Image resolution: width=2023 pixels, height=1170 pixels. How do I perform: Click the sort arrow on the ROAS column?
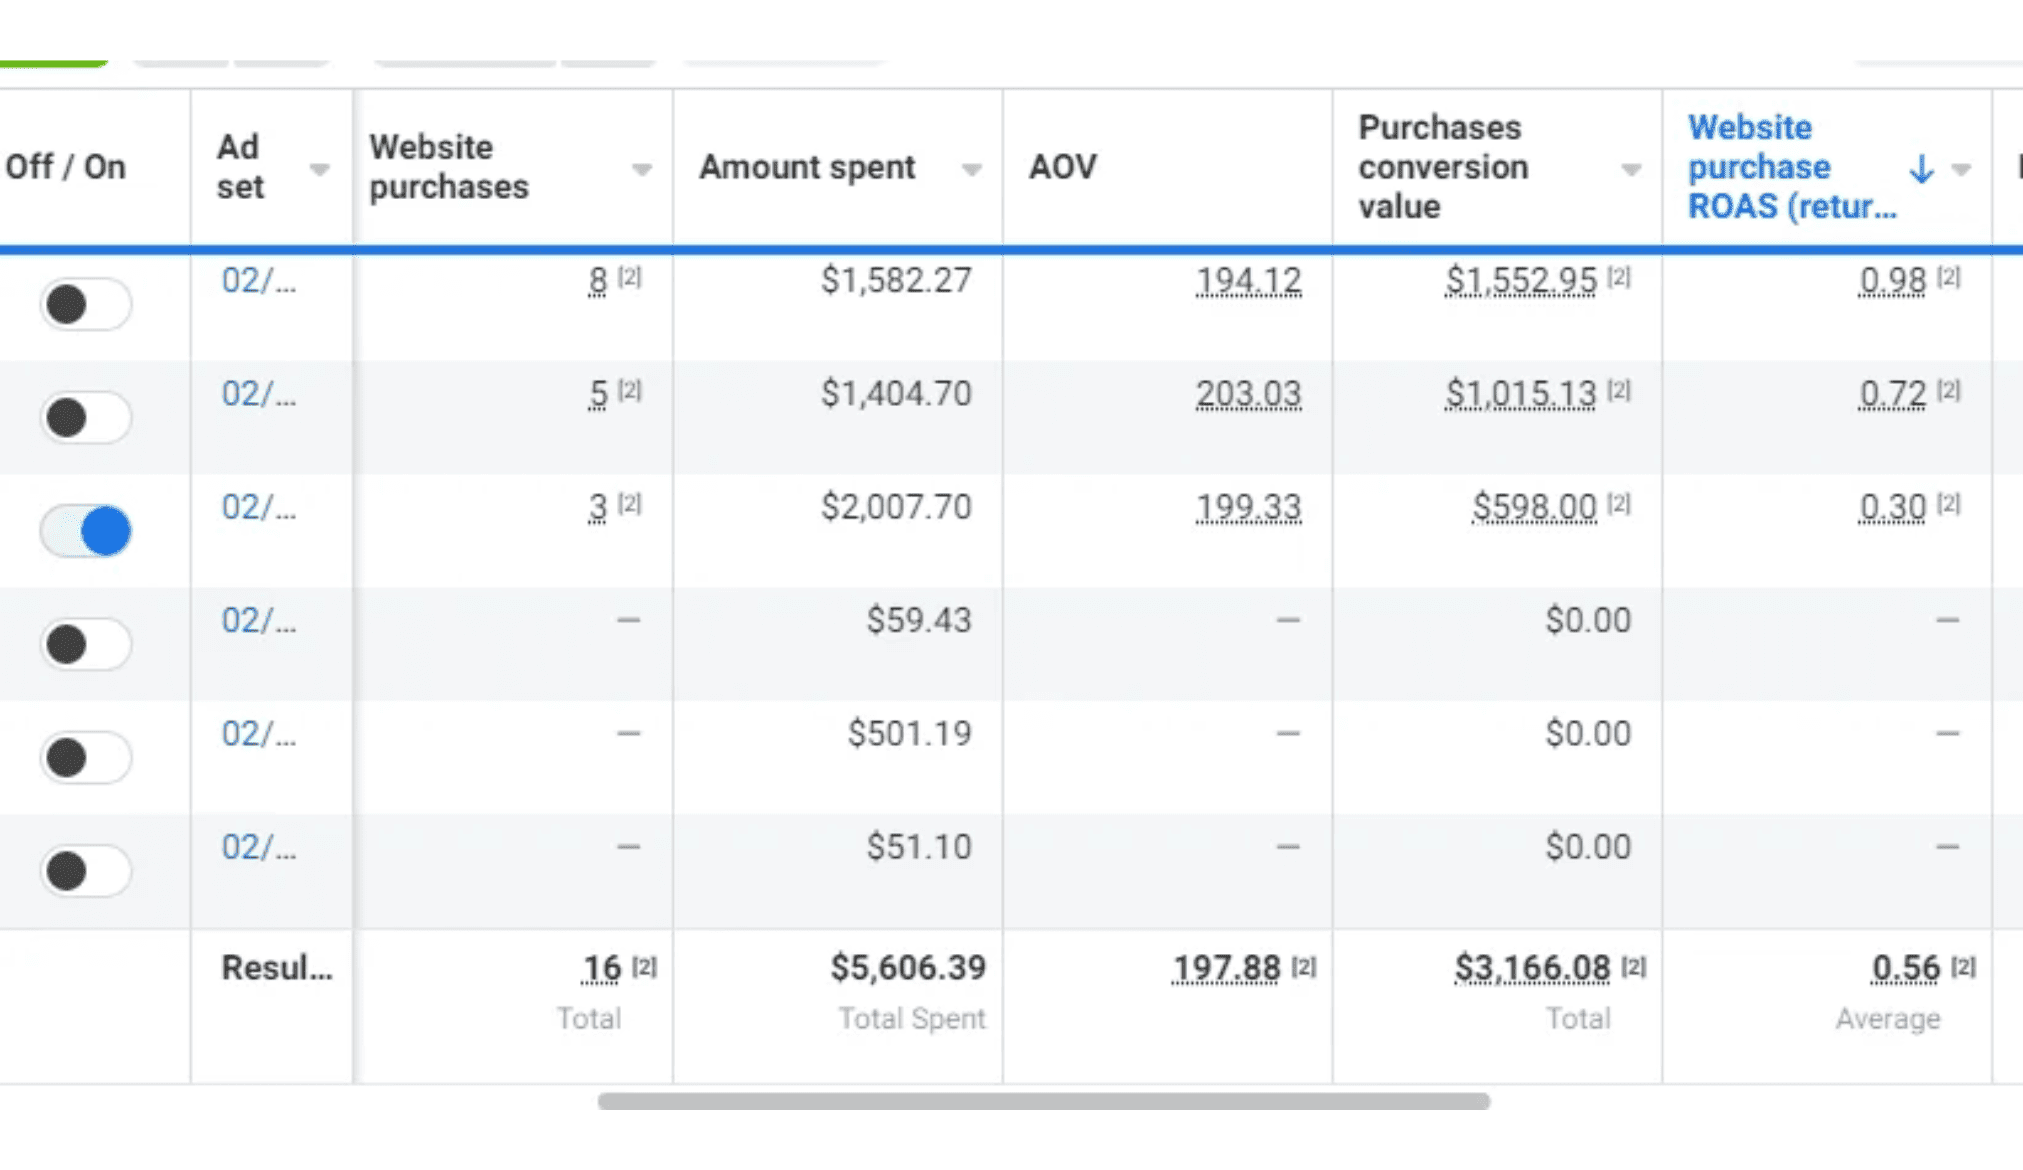click(x=1920, y=168)
